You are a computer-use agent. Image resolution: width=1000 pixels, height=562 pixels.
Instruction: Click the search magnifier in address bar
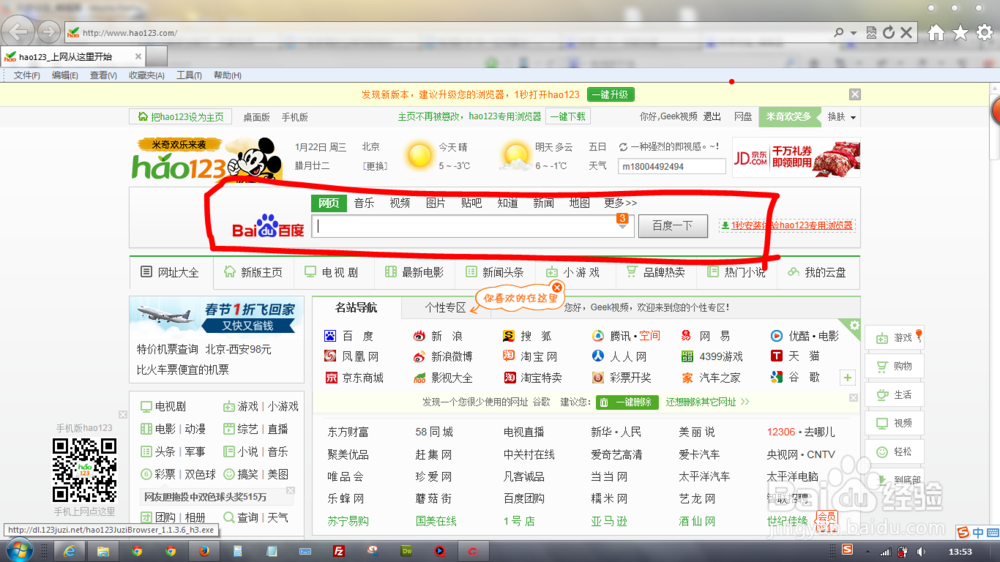point(839,33)
